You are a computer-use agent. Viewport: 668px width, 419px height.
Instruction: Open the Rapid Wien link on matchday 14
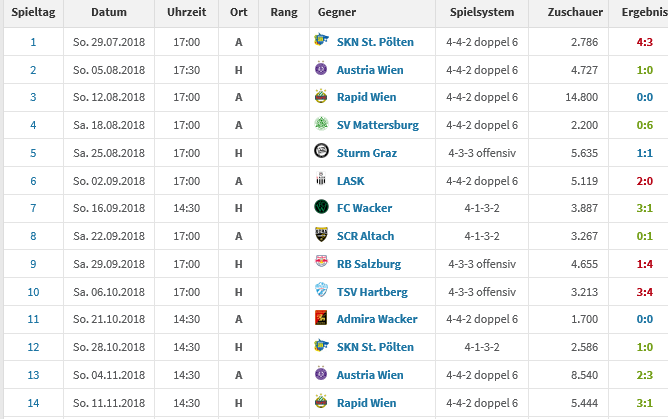tap(366, 403)
